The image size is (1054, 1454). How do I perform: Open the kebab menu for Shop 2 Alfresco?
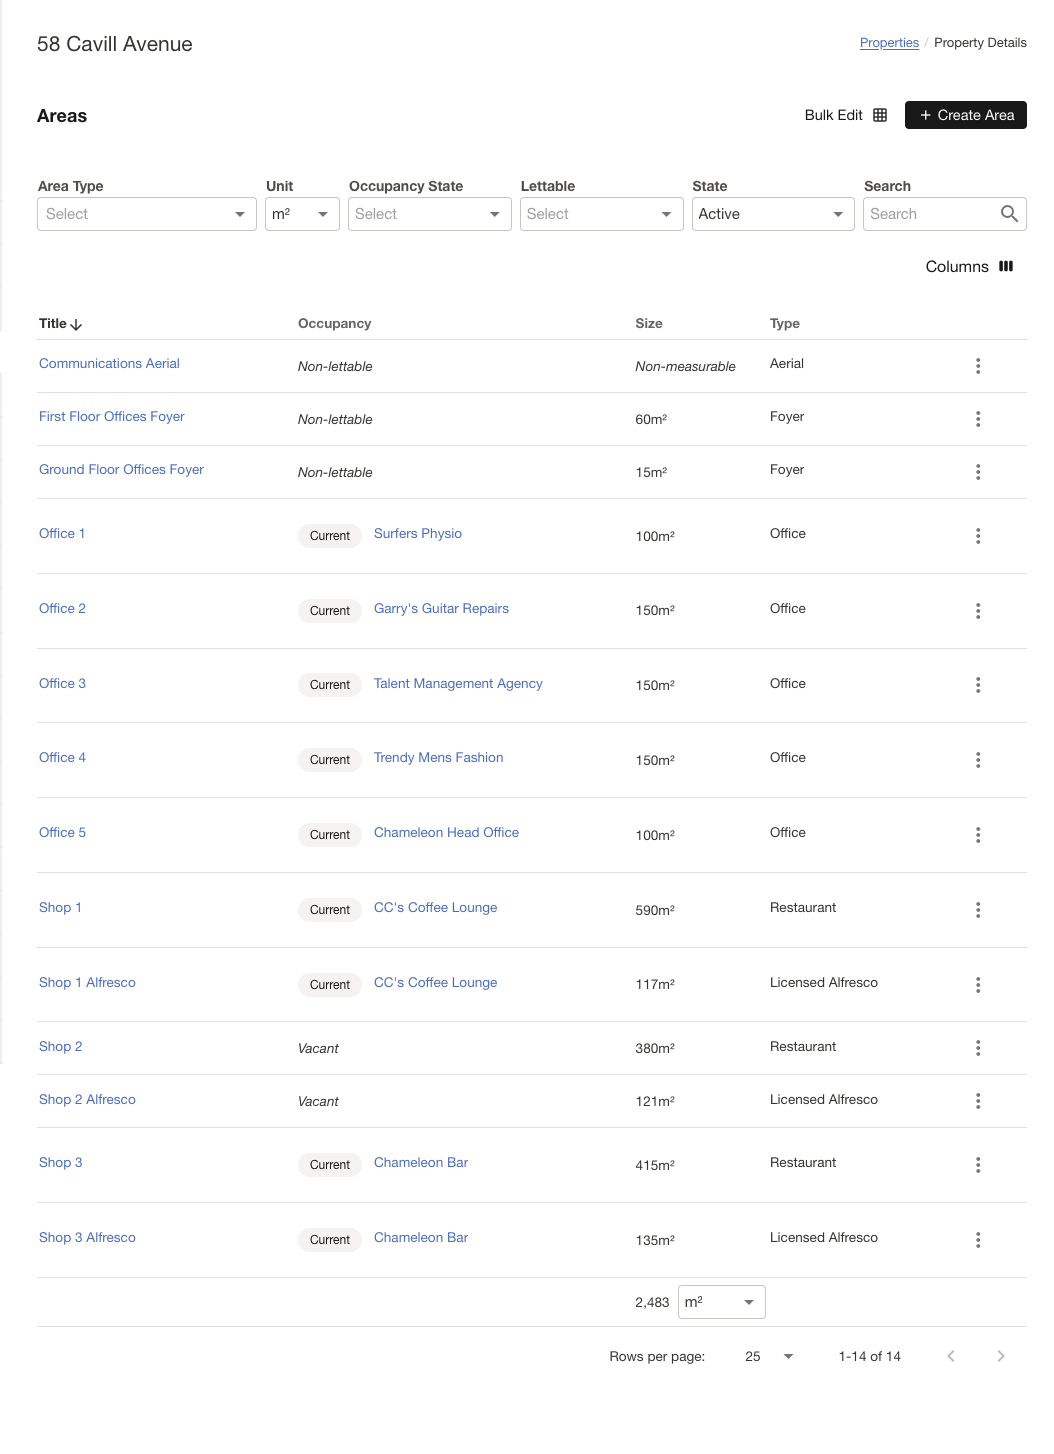[x=978, y=1101]
